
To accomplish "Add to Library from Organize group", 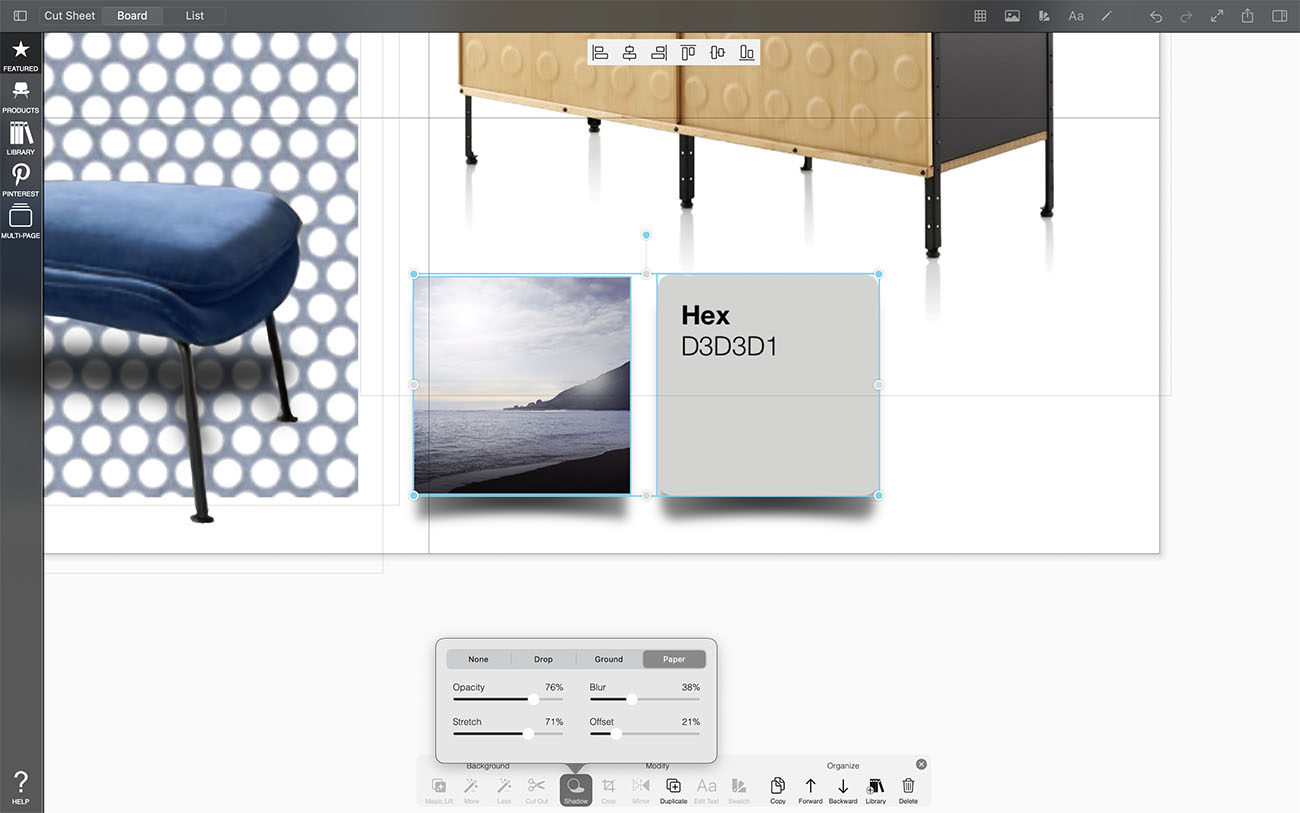I will coord(875,788).
